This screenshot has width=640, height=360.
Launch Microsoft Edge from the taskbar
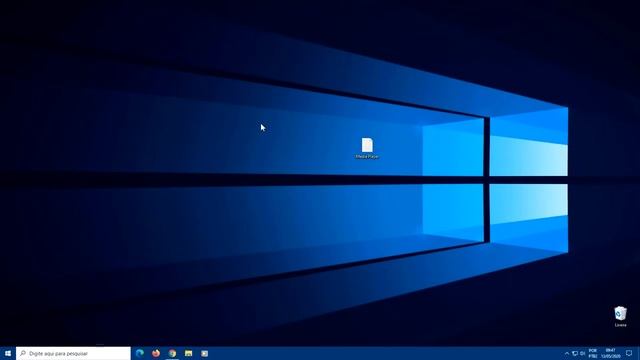[140, 353]
